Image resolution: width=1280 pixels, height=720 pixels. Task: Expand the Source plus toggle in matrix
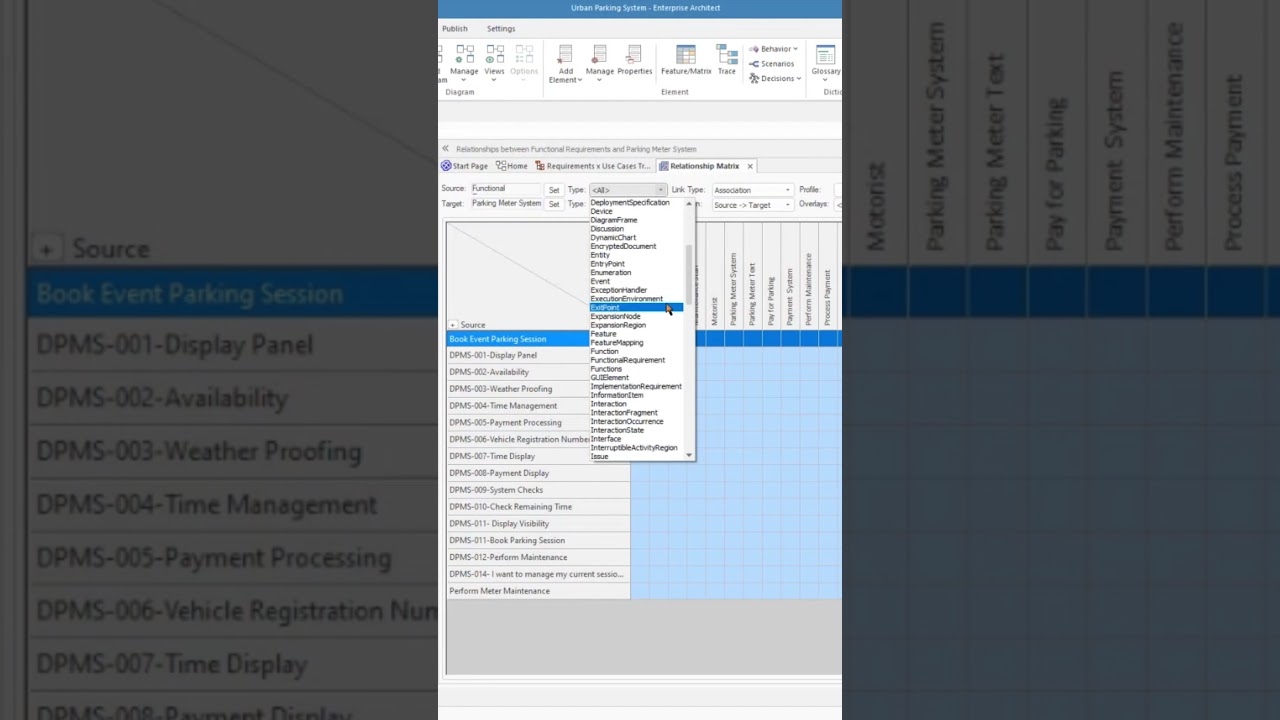point(453,325)
